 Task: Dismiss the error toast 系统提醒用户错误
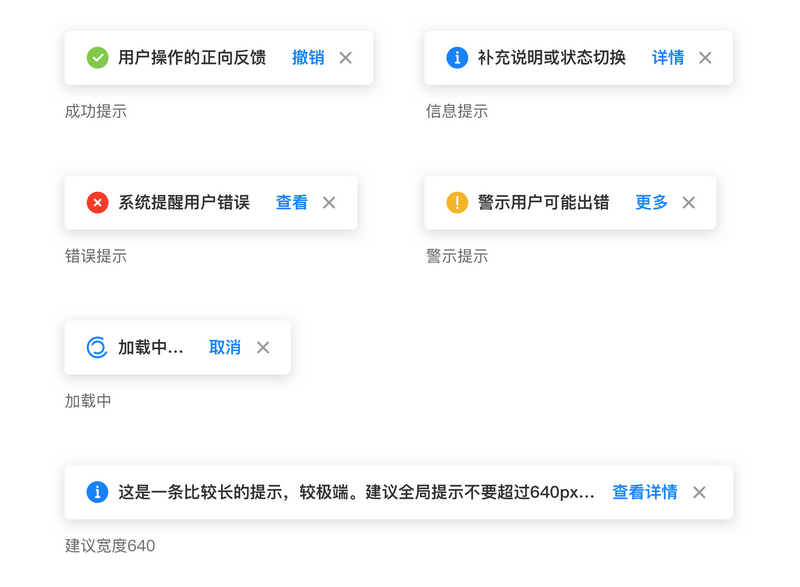click(329, 203)
